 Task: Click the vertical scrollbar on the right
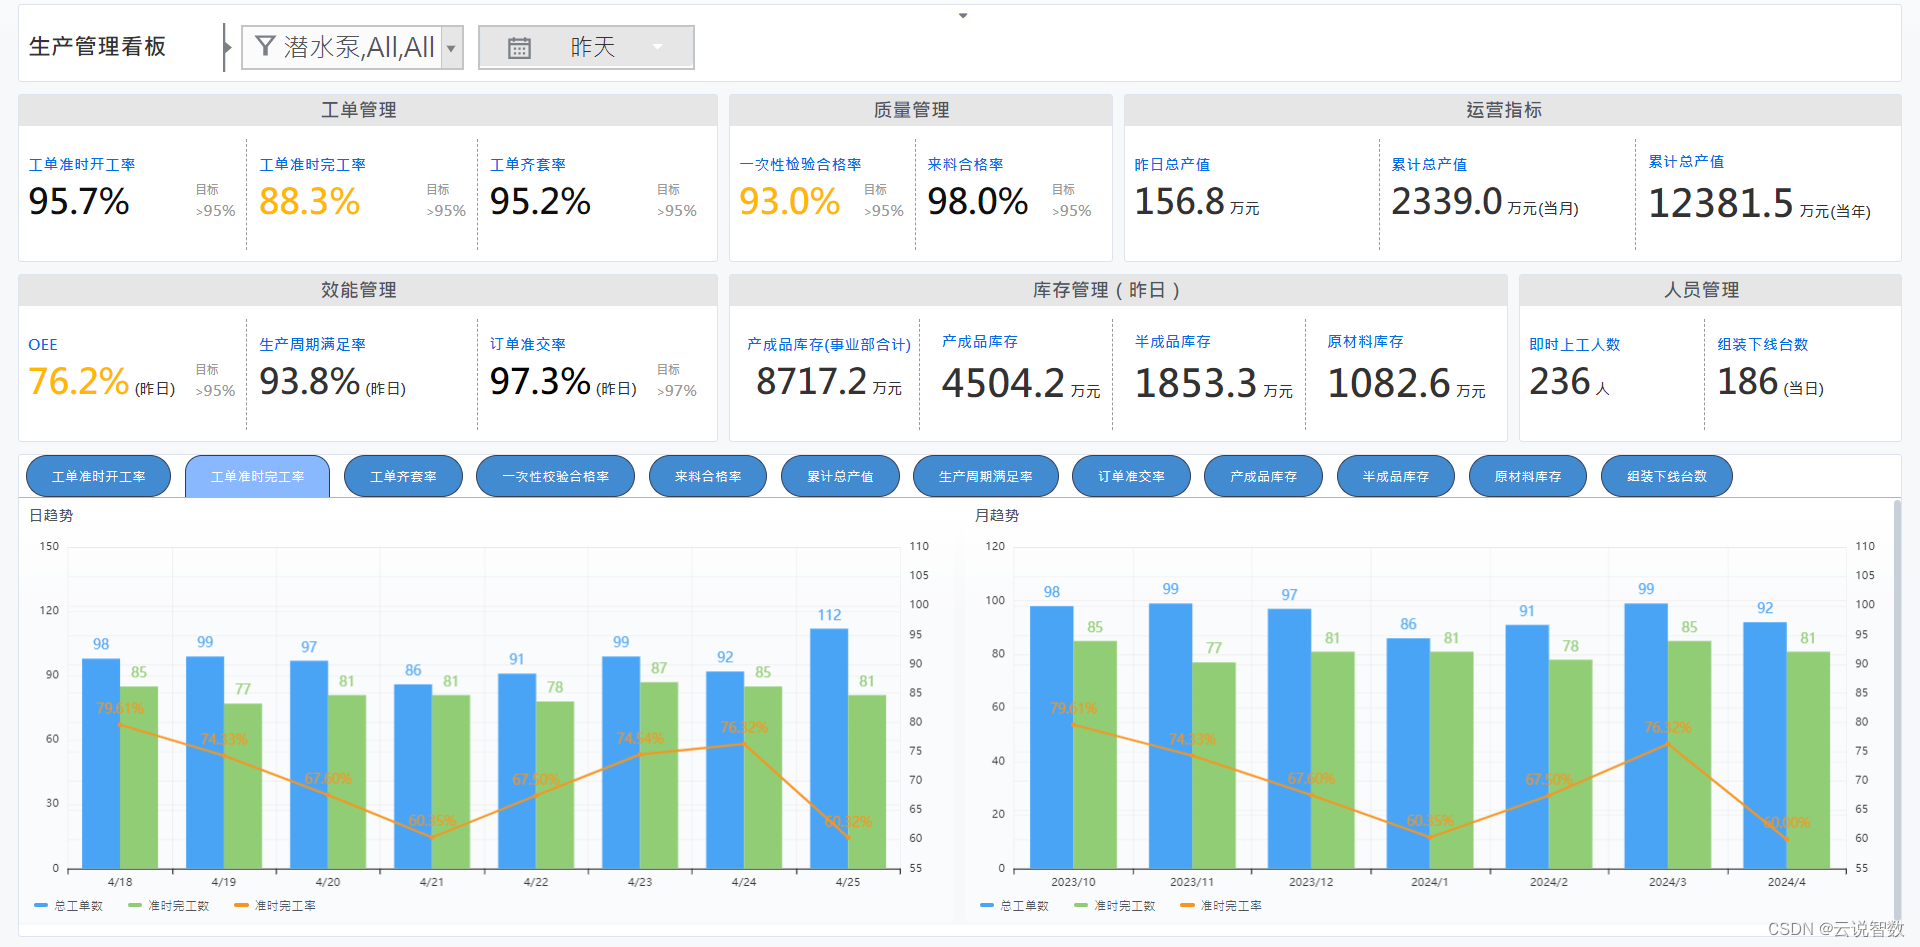(1897, 710)
